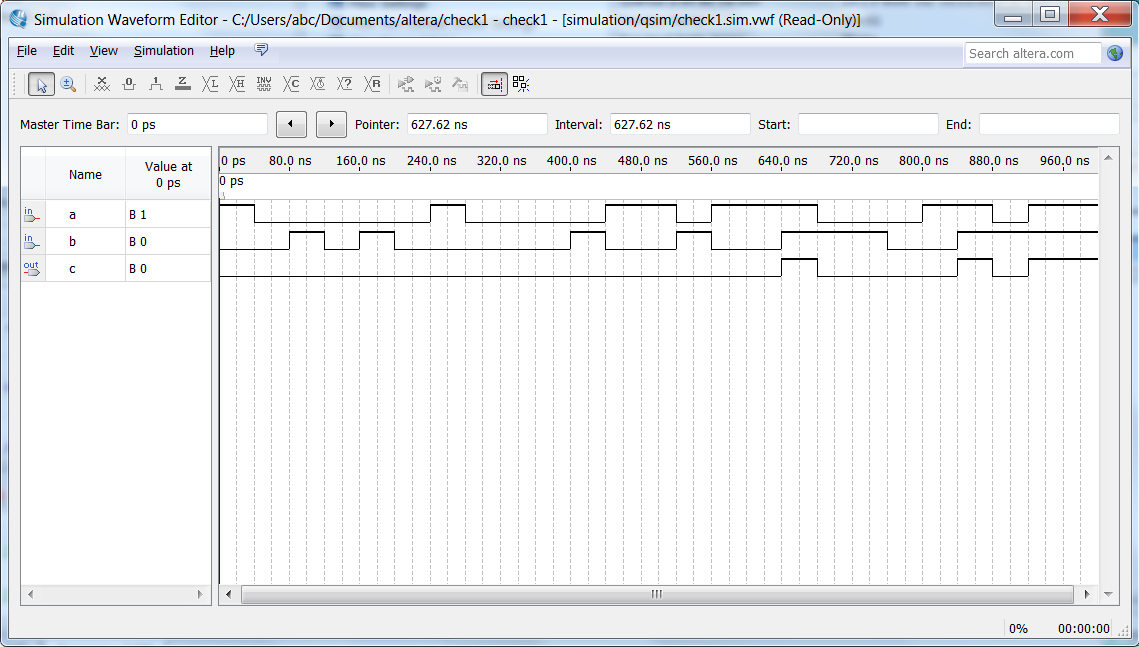Assign a random value (R) to waveform
The height and width of the screenshot is (647, 1139).
tap(371, 84)
